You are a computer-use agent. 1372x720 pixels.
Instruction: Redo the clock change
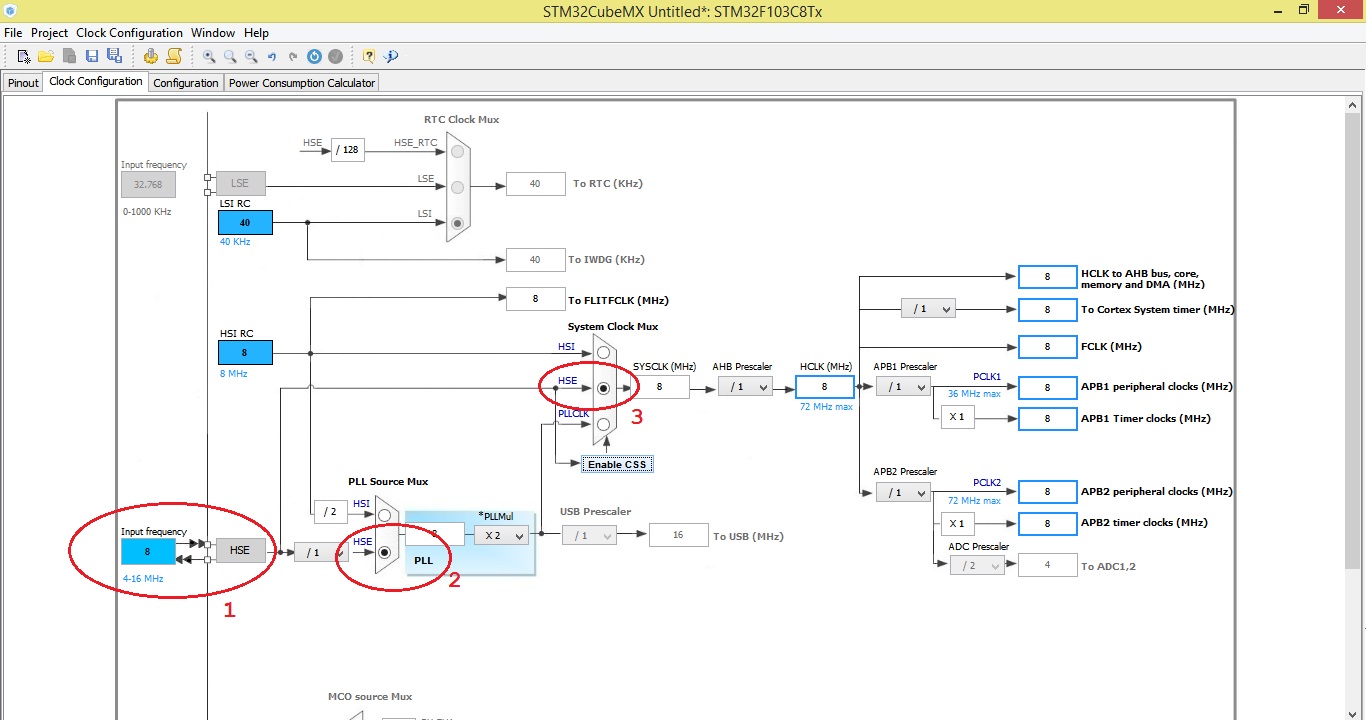[x=293, y=57]
